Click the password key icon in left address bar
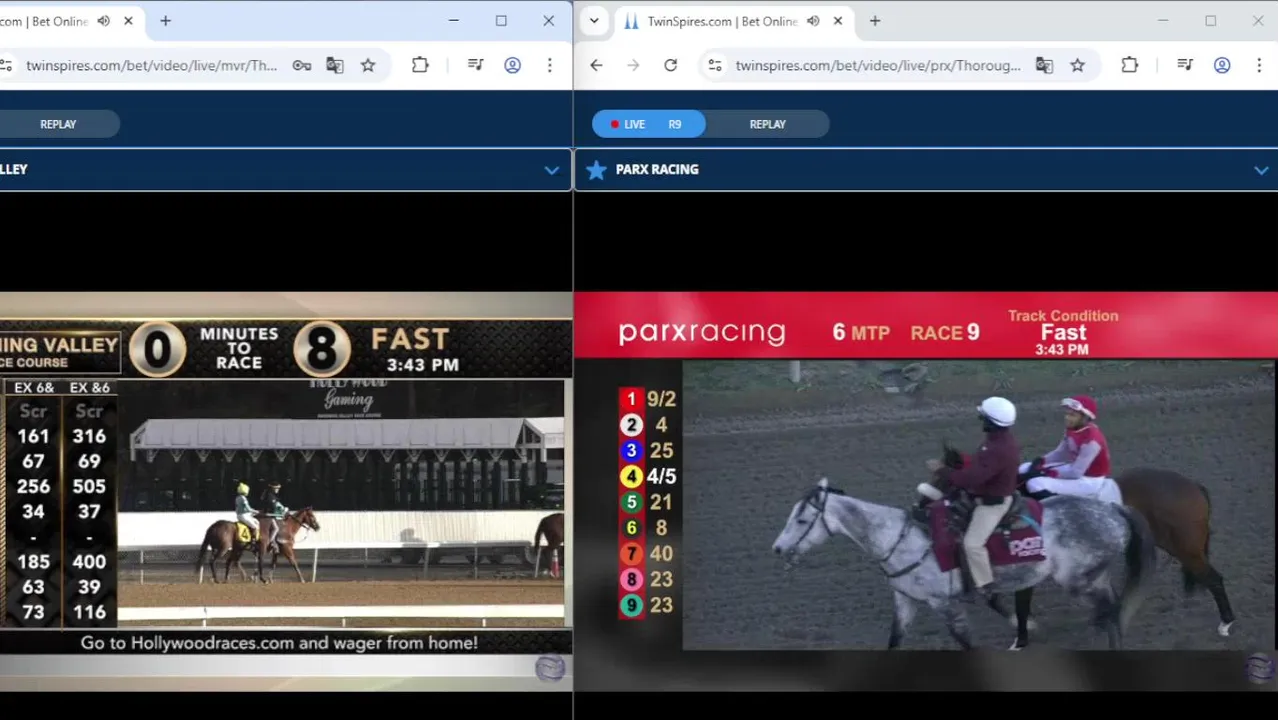 (x=301, y=65)
